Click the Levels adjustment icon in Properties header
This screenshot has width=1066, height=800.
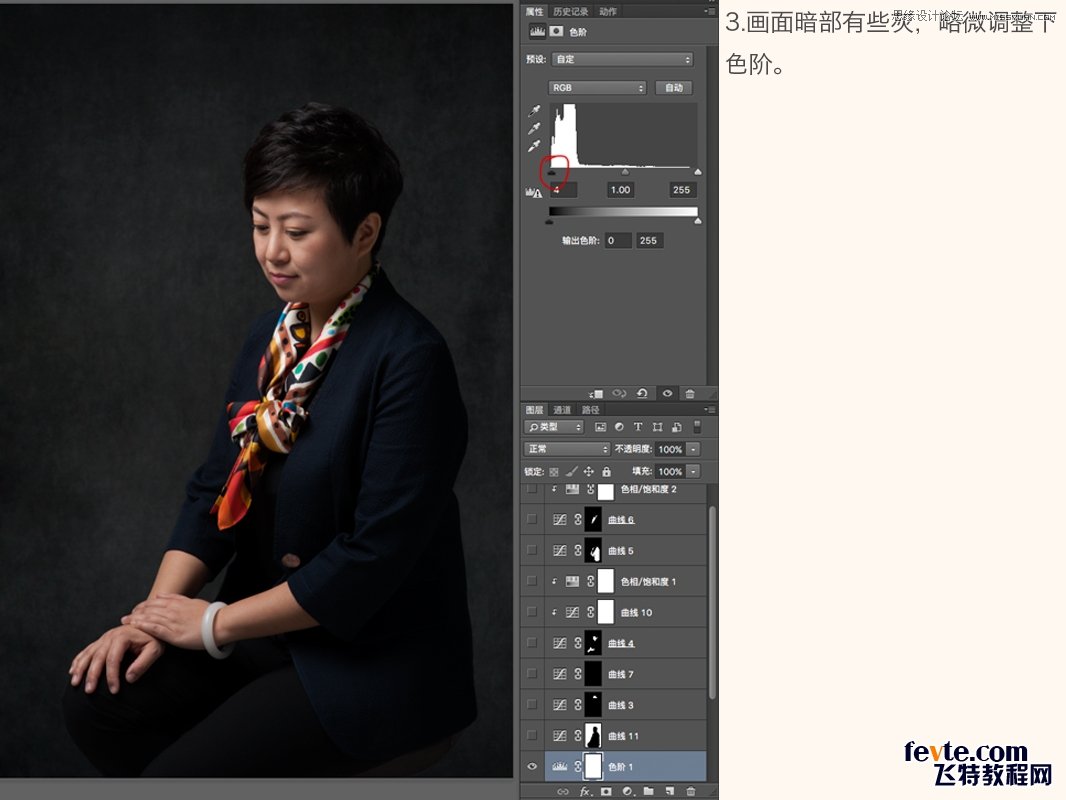click(537, 31)
